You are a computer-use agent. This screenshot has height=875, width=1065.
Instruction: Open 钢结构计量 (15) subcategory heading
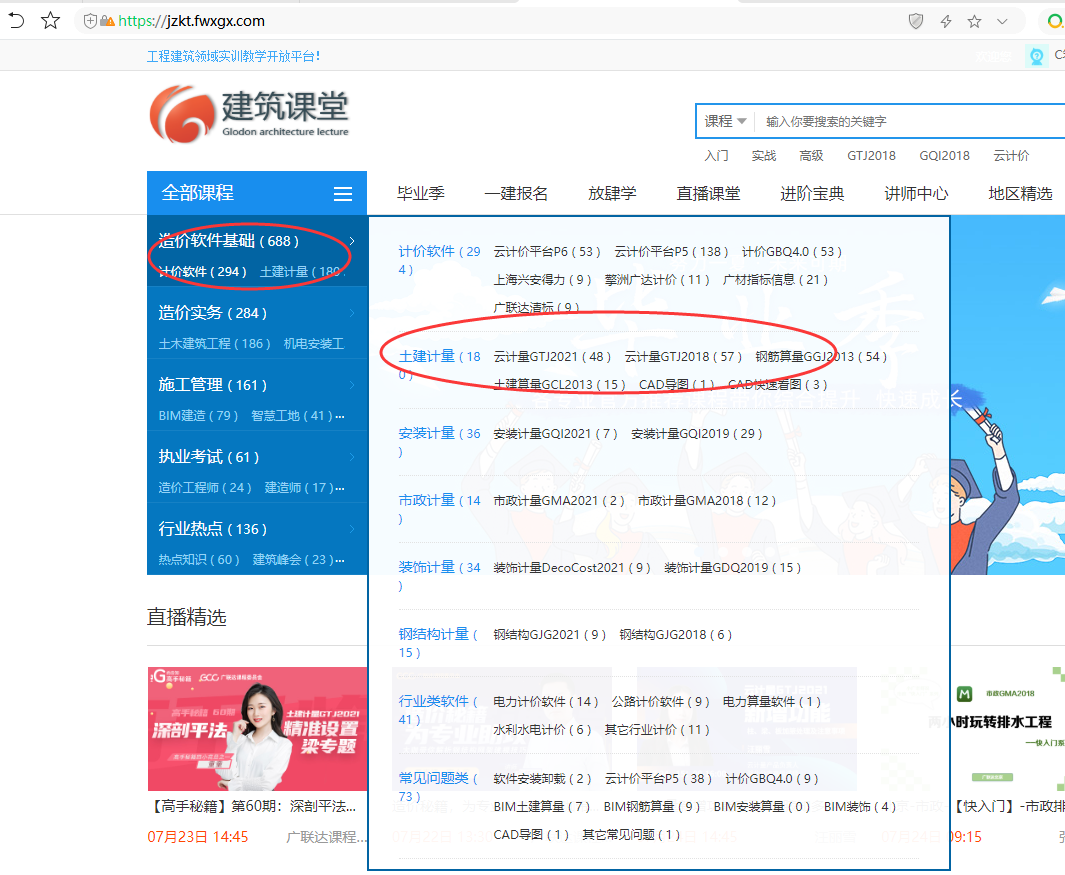pyautogui.click(x=438, y=643)
